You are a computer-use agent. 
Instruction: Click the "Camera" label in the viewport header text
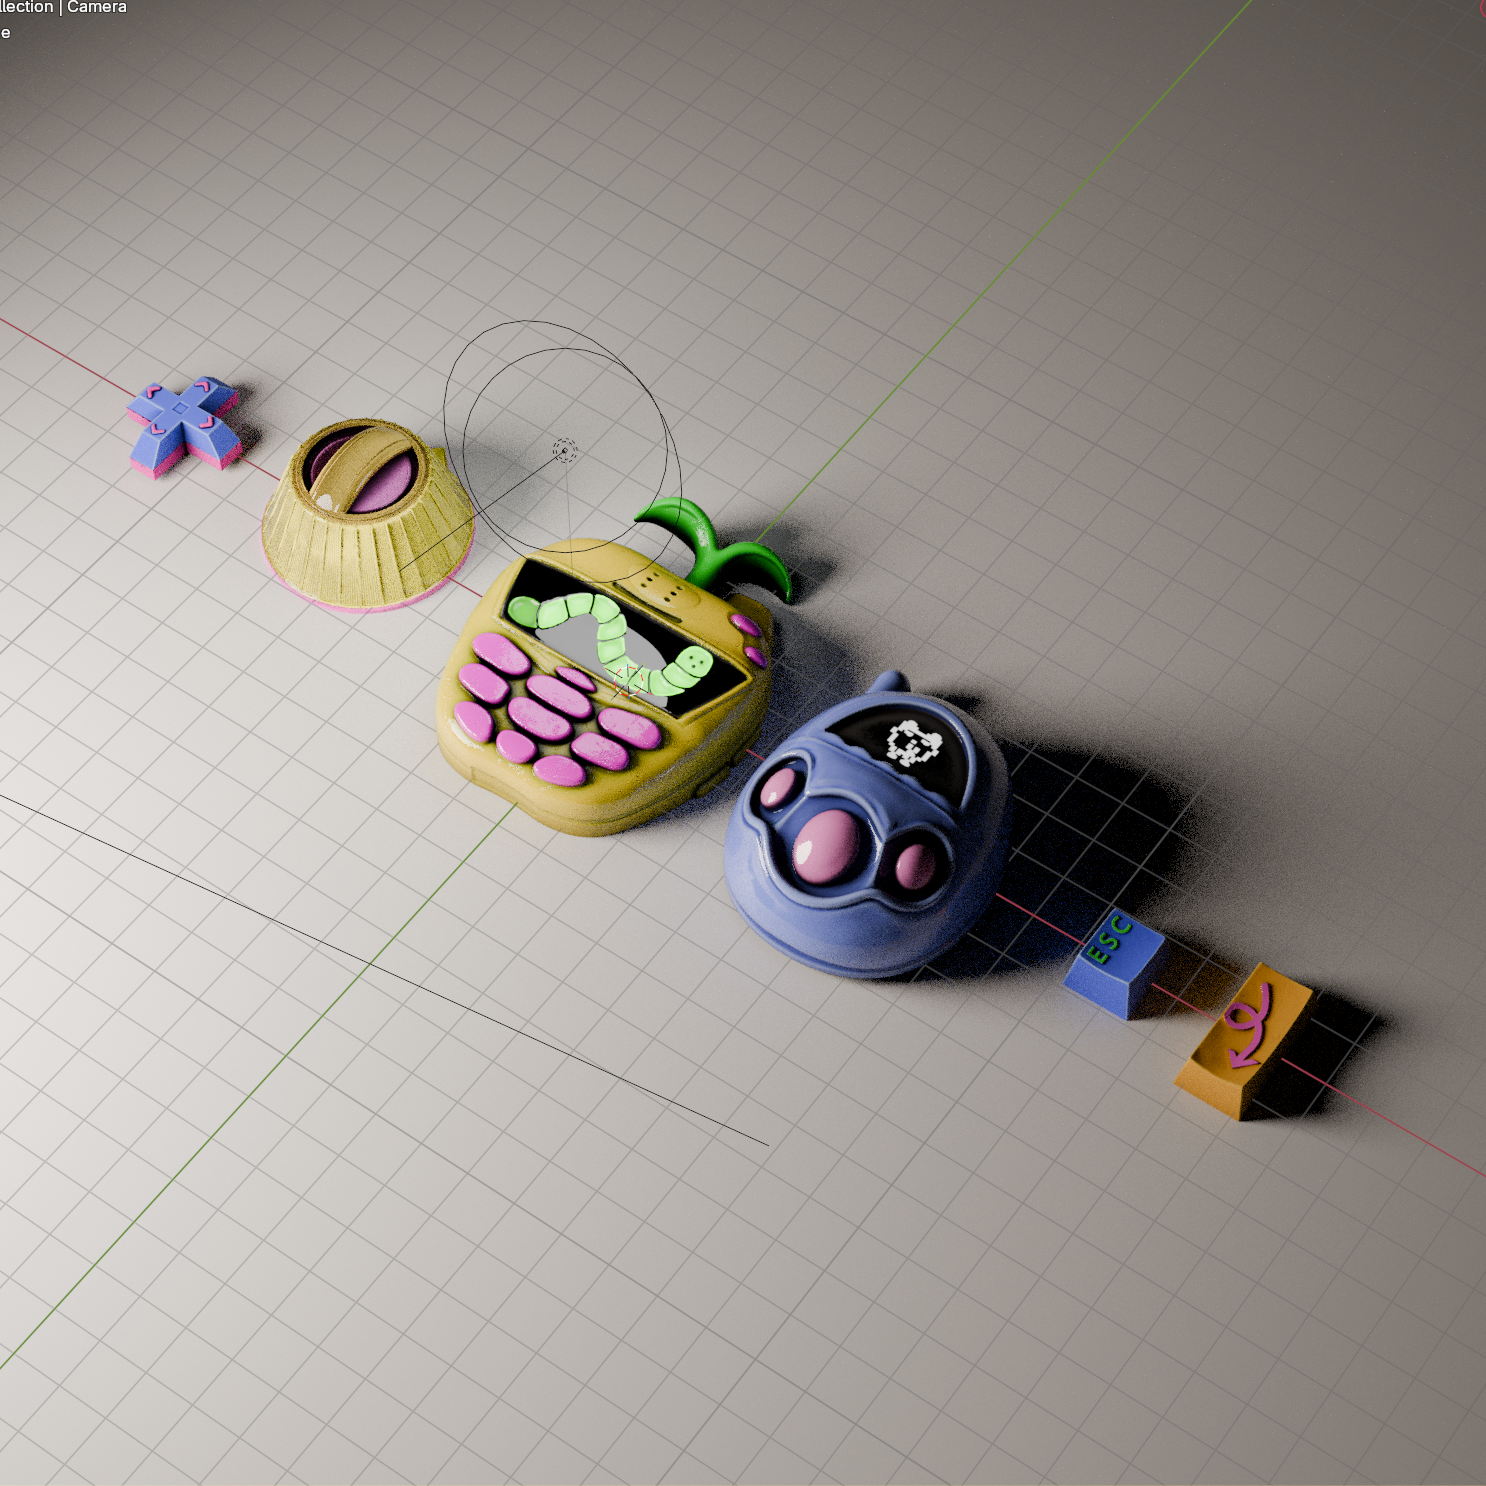click(x=97, y=7)
